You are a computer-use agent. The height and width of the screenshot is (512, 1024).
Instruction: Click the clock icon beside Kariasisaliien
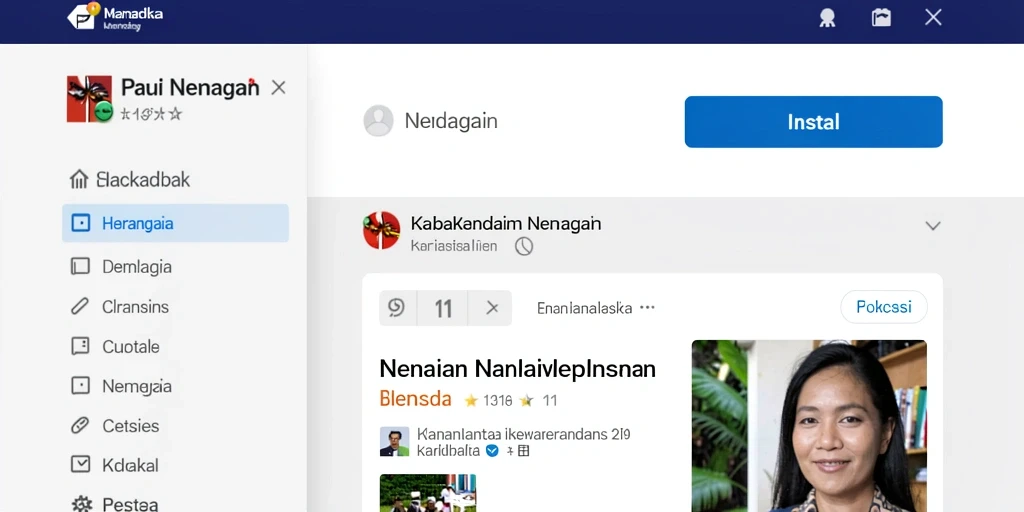pyautogui.click(x=524, y=246)
